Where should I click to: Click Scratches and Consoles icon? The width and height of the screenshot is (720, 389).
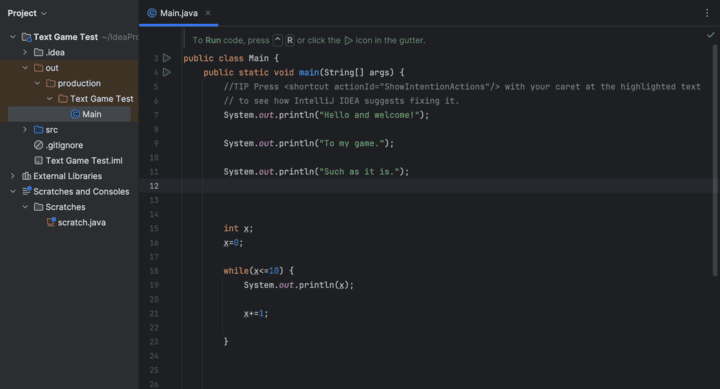tap(27, 191)
